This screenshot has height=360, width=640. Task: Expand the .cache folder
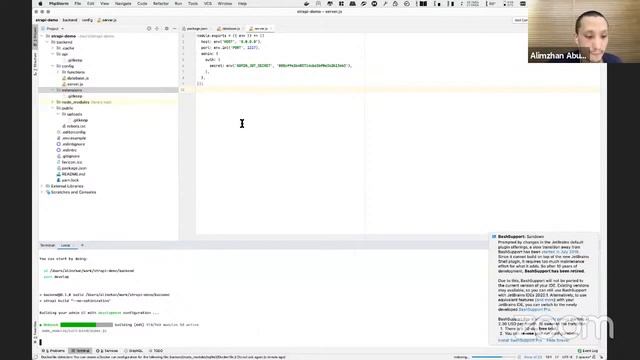tap(53, 48)
